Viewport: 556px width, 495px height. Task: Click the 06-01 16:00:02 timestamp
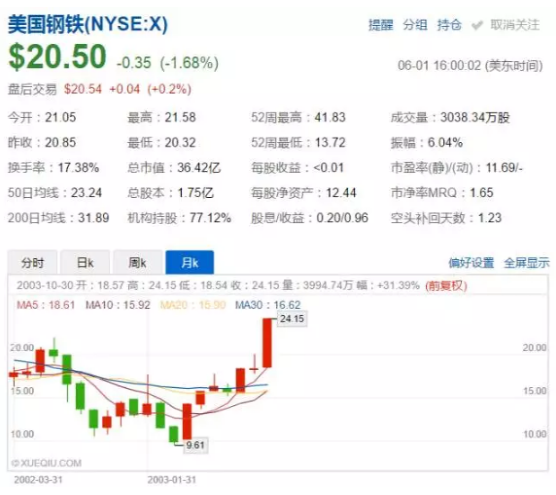click(470, 66)
